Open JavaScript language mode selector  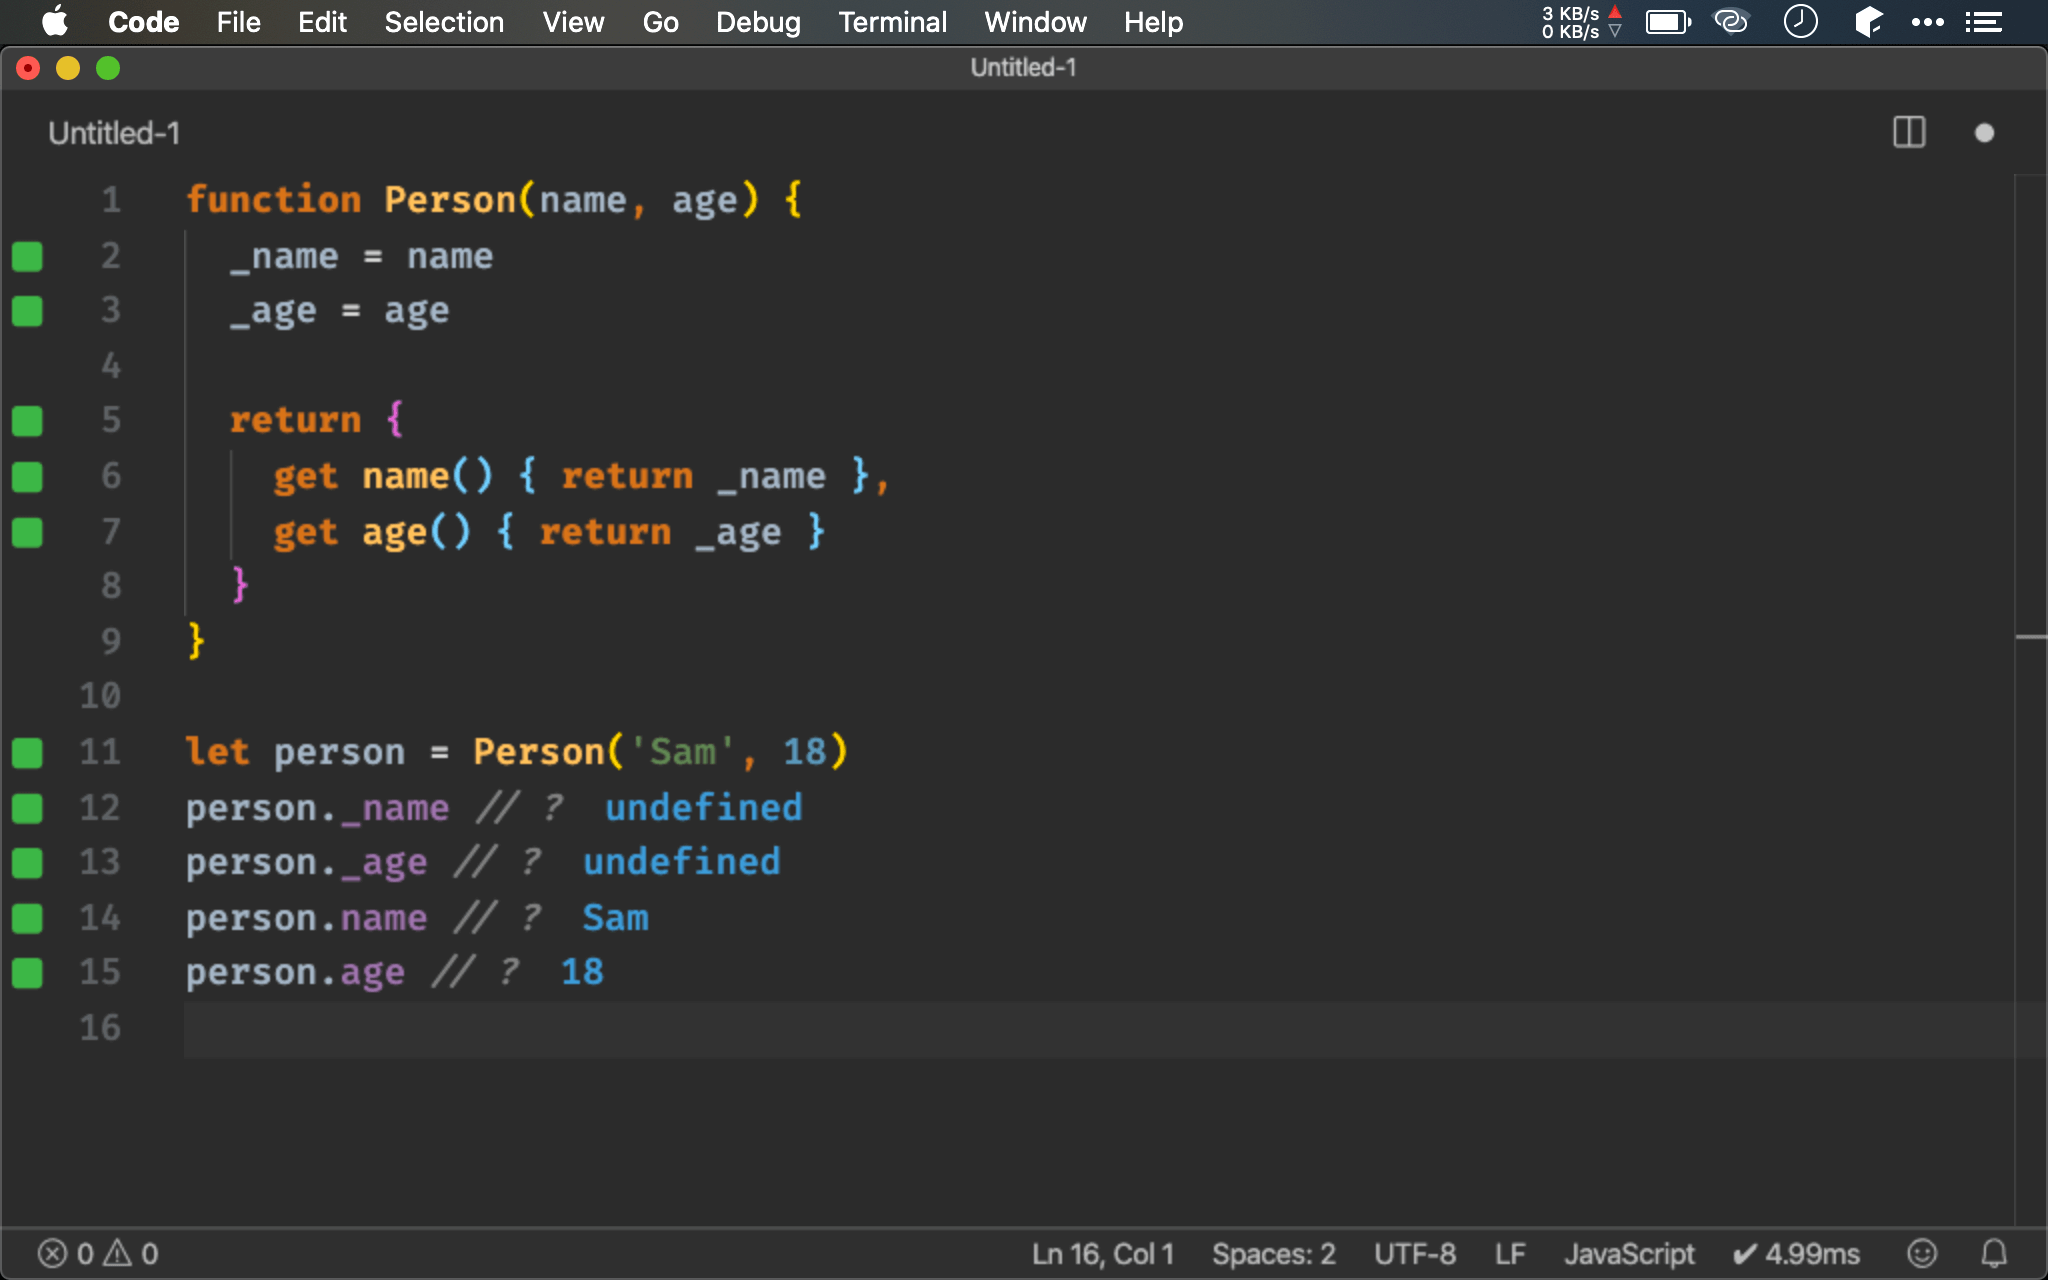1629,1253
